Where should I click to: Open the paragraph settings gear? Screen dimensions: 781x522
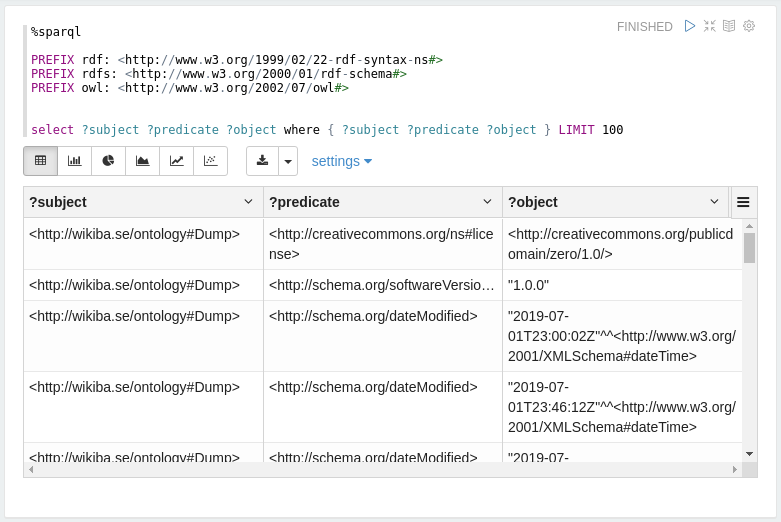[749, 26]
